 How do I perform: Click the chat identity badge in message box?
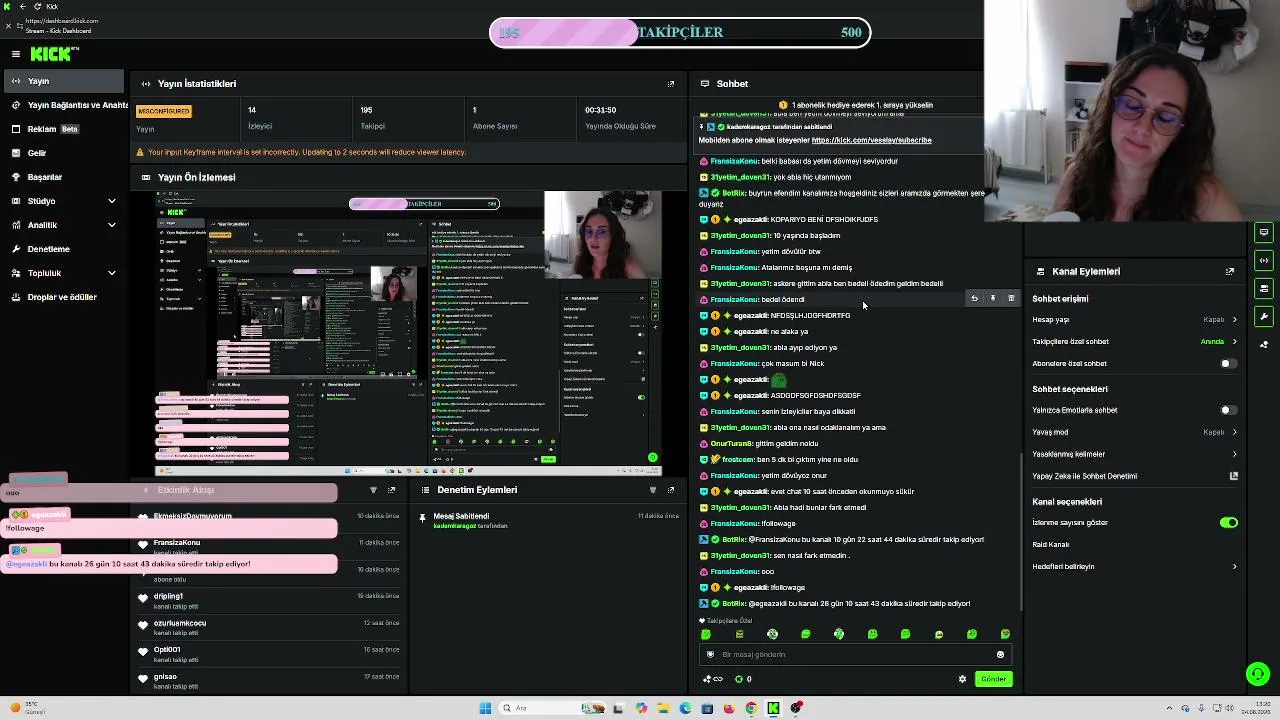[x=711, y=655]
